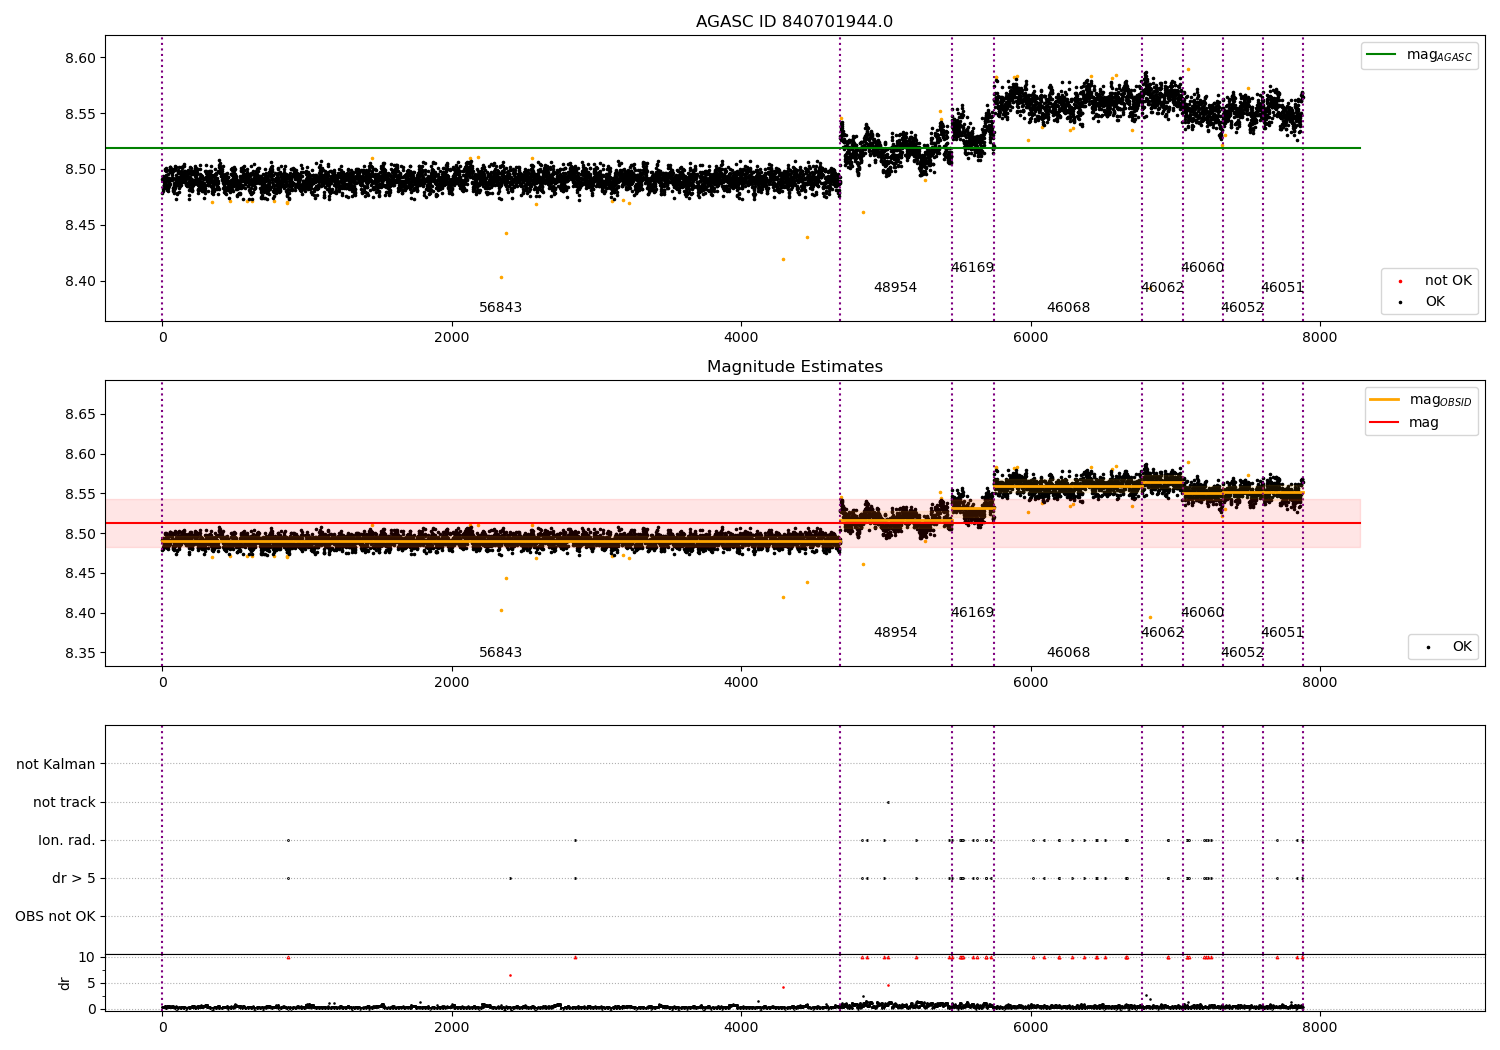Click the 2000 x-tick under the top plot

click(452, 338)
